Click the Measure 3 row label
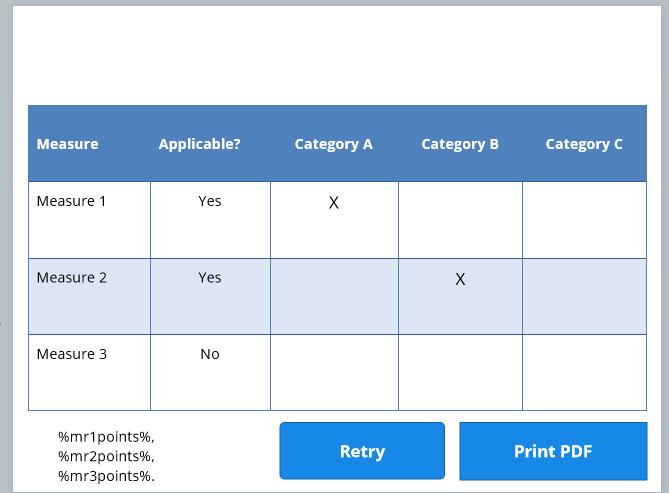This screenshot has height=493, width=669. 72,354
